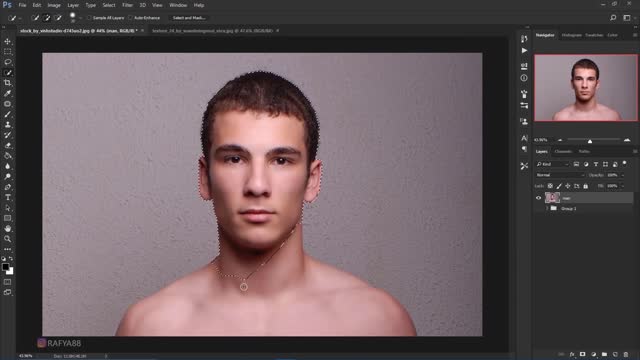Screen dimensions: 640x360
Task: Enable Sample All Layers checkbox
Action: (x=89, y=18)
